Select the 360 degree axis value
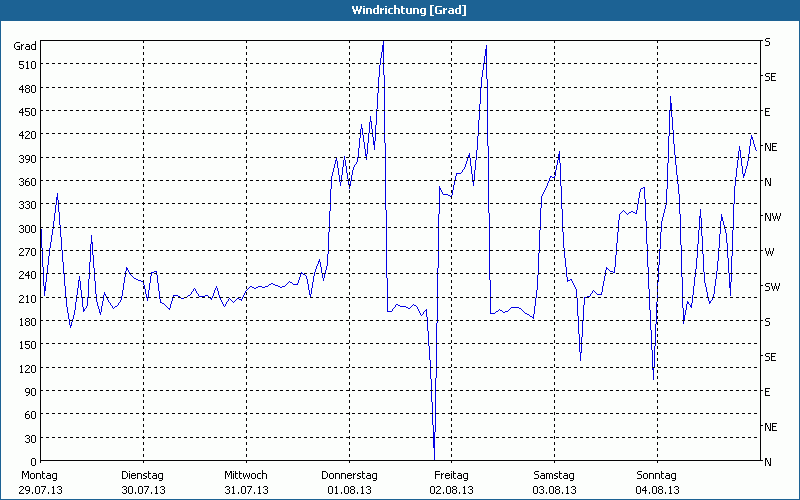Image resolution: width=800 pixels, height=500 pixels. 27,182
